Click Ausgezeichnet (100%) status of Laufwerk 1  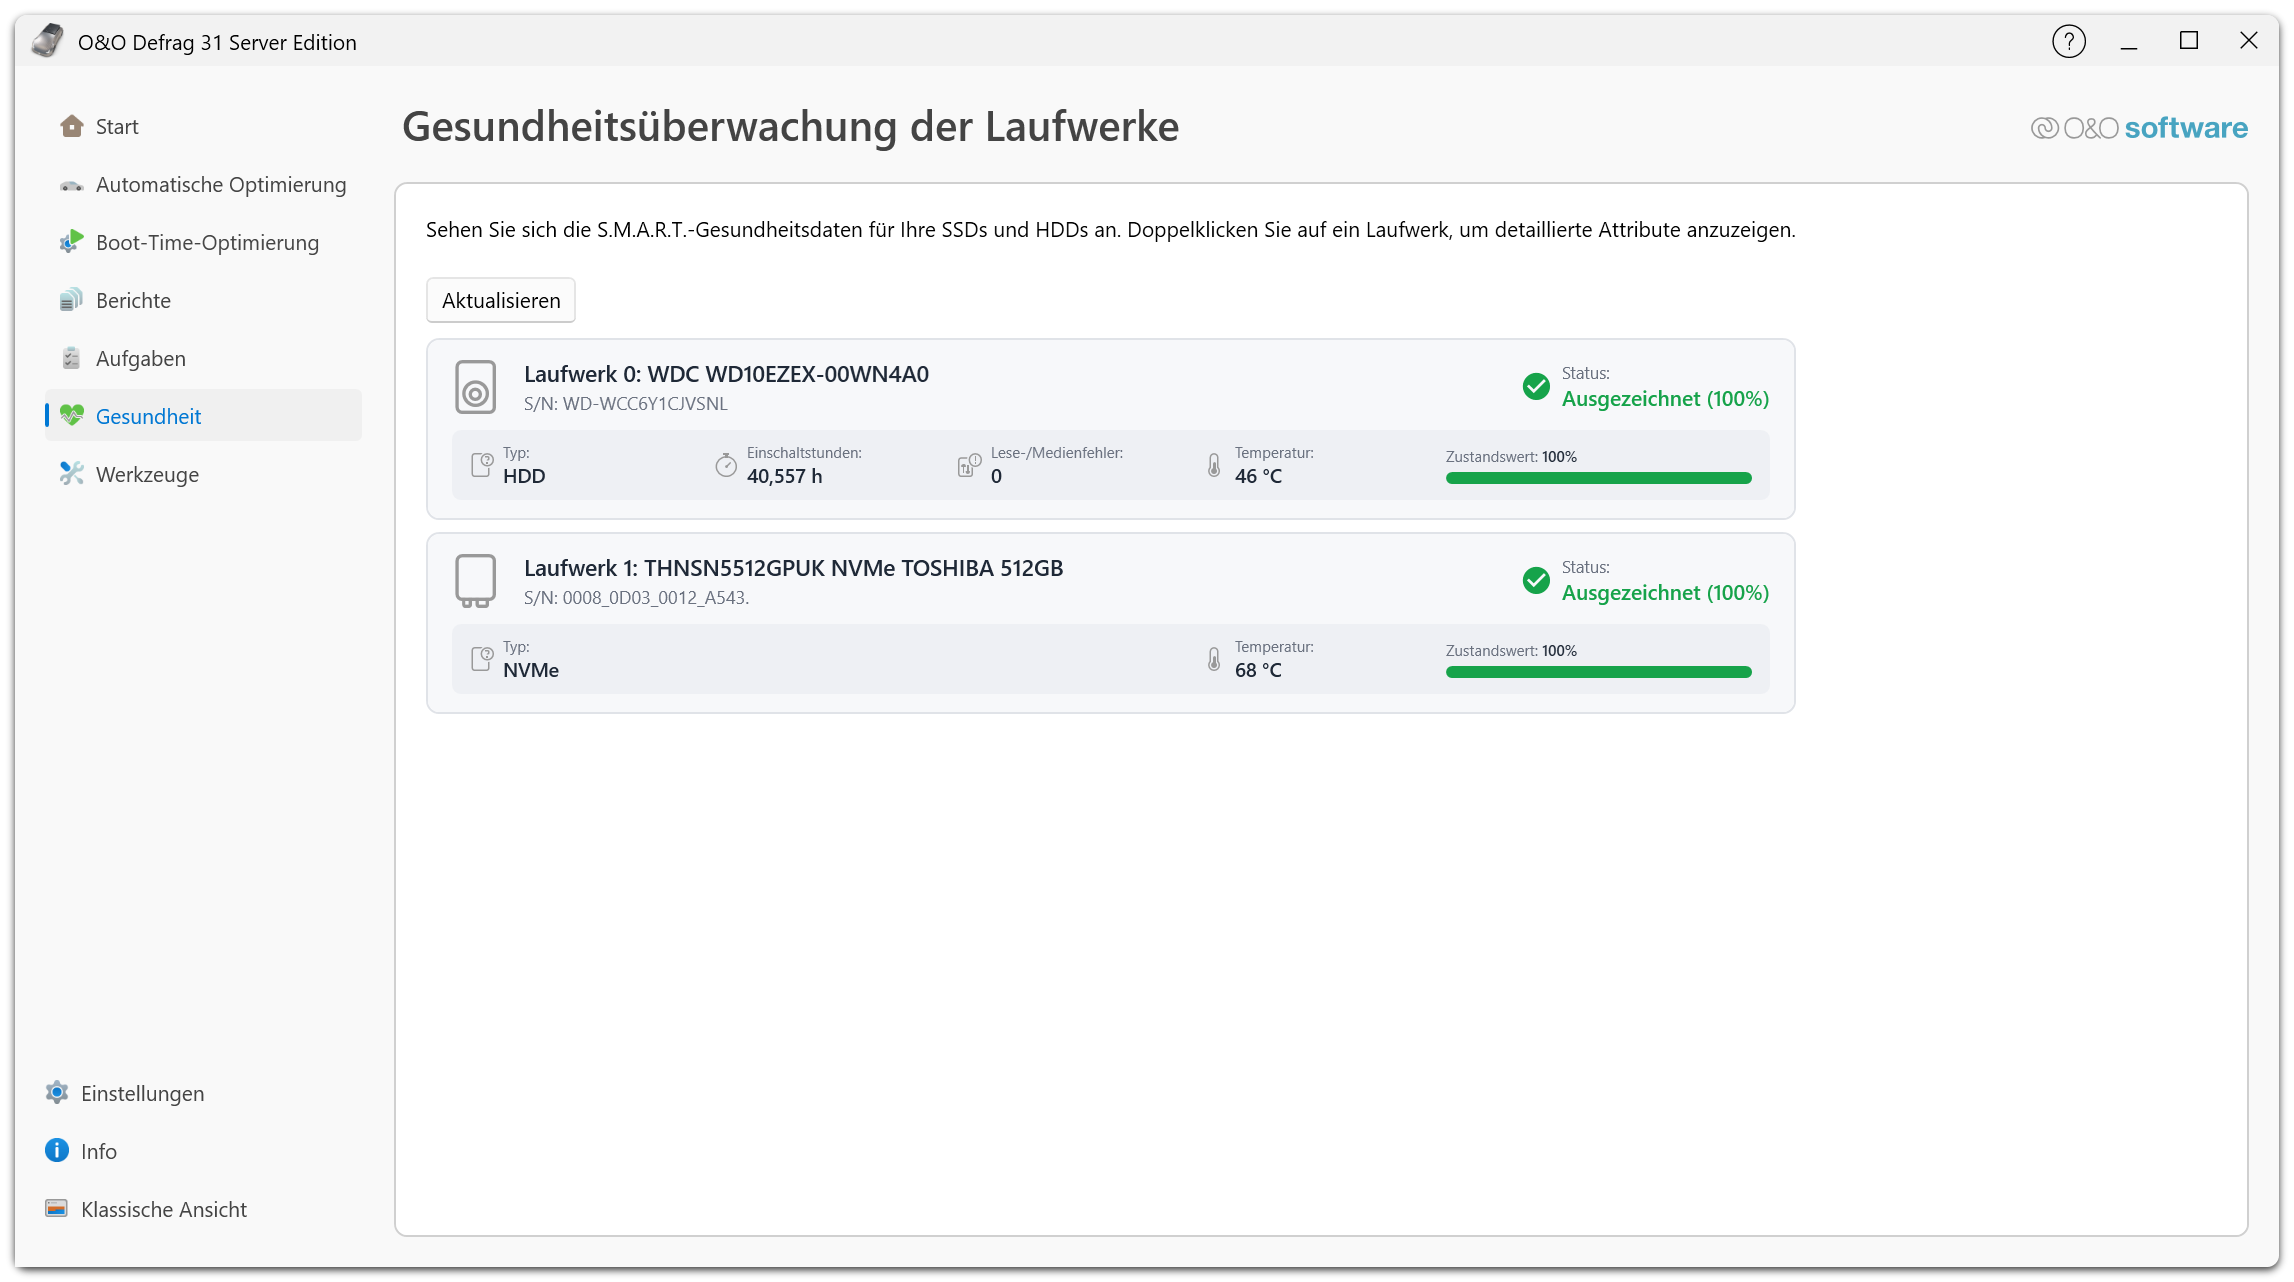(x=1665, y=593)
